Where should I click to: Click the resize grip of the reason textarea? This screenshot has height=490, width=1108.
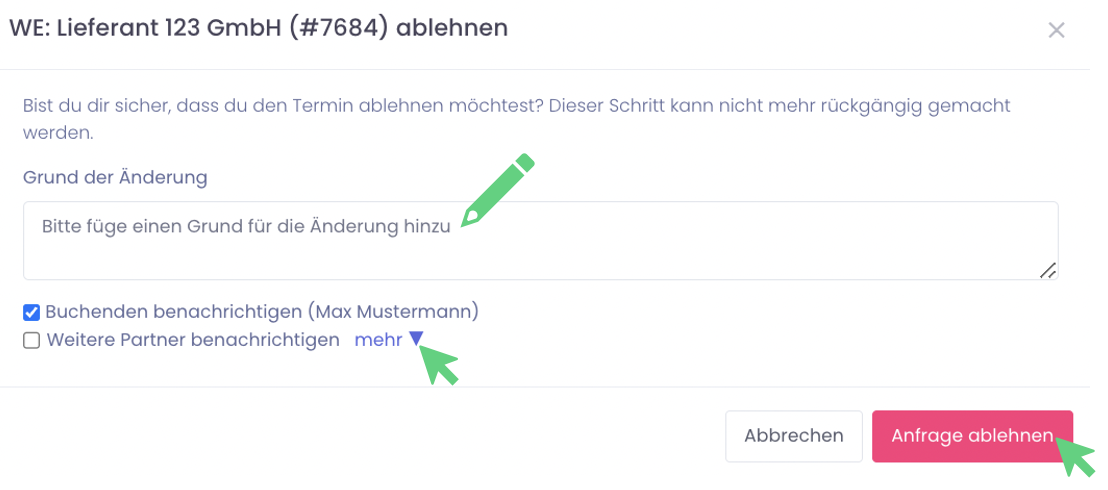pos(1047,269)
